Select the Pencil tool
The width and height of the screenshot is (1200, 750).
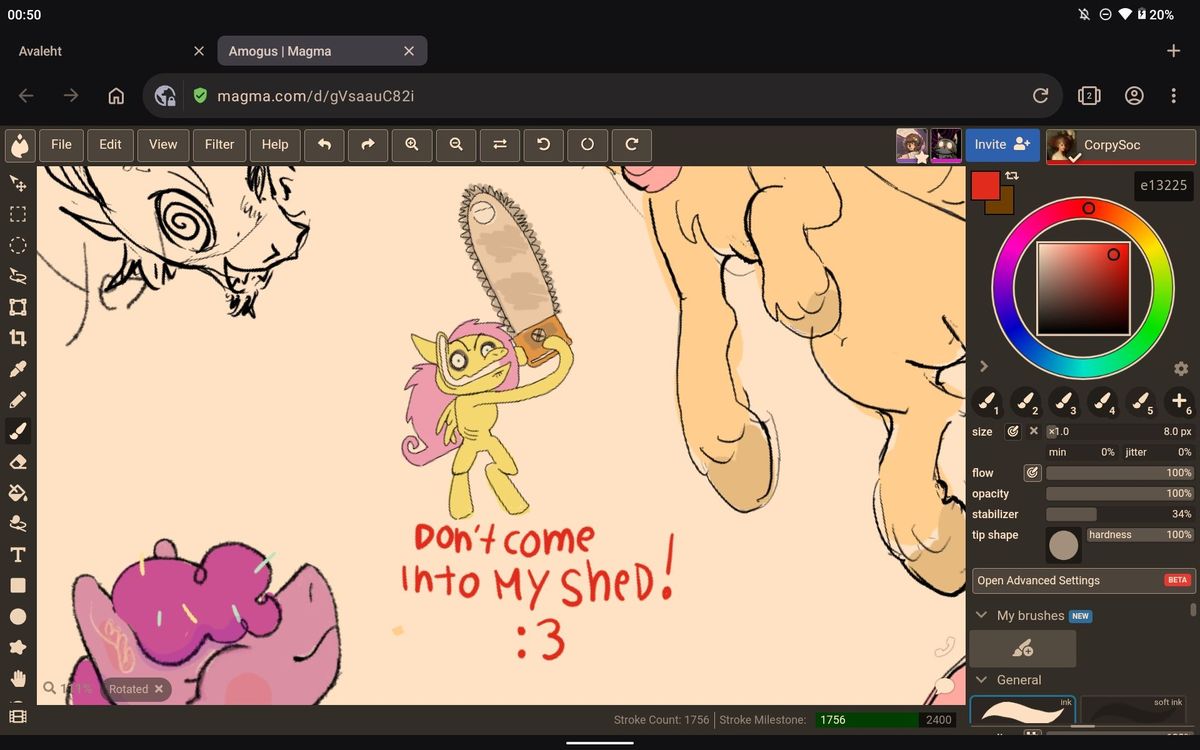[x=17, y=400]
